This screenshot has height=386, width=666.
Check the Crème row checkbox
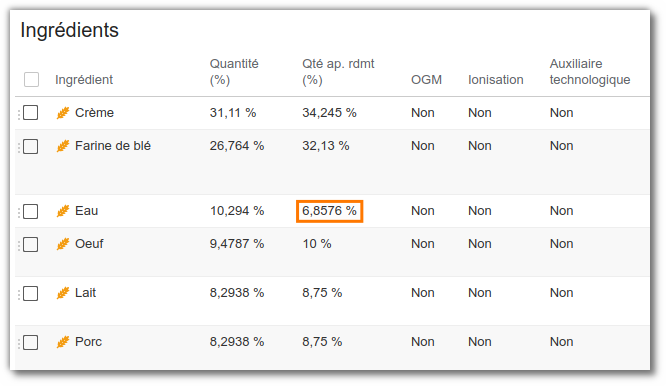(31, 113)
